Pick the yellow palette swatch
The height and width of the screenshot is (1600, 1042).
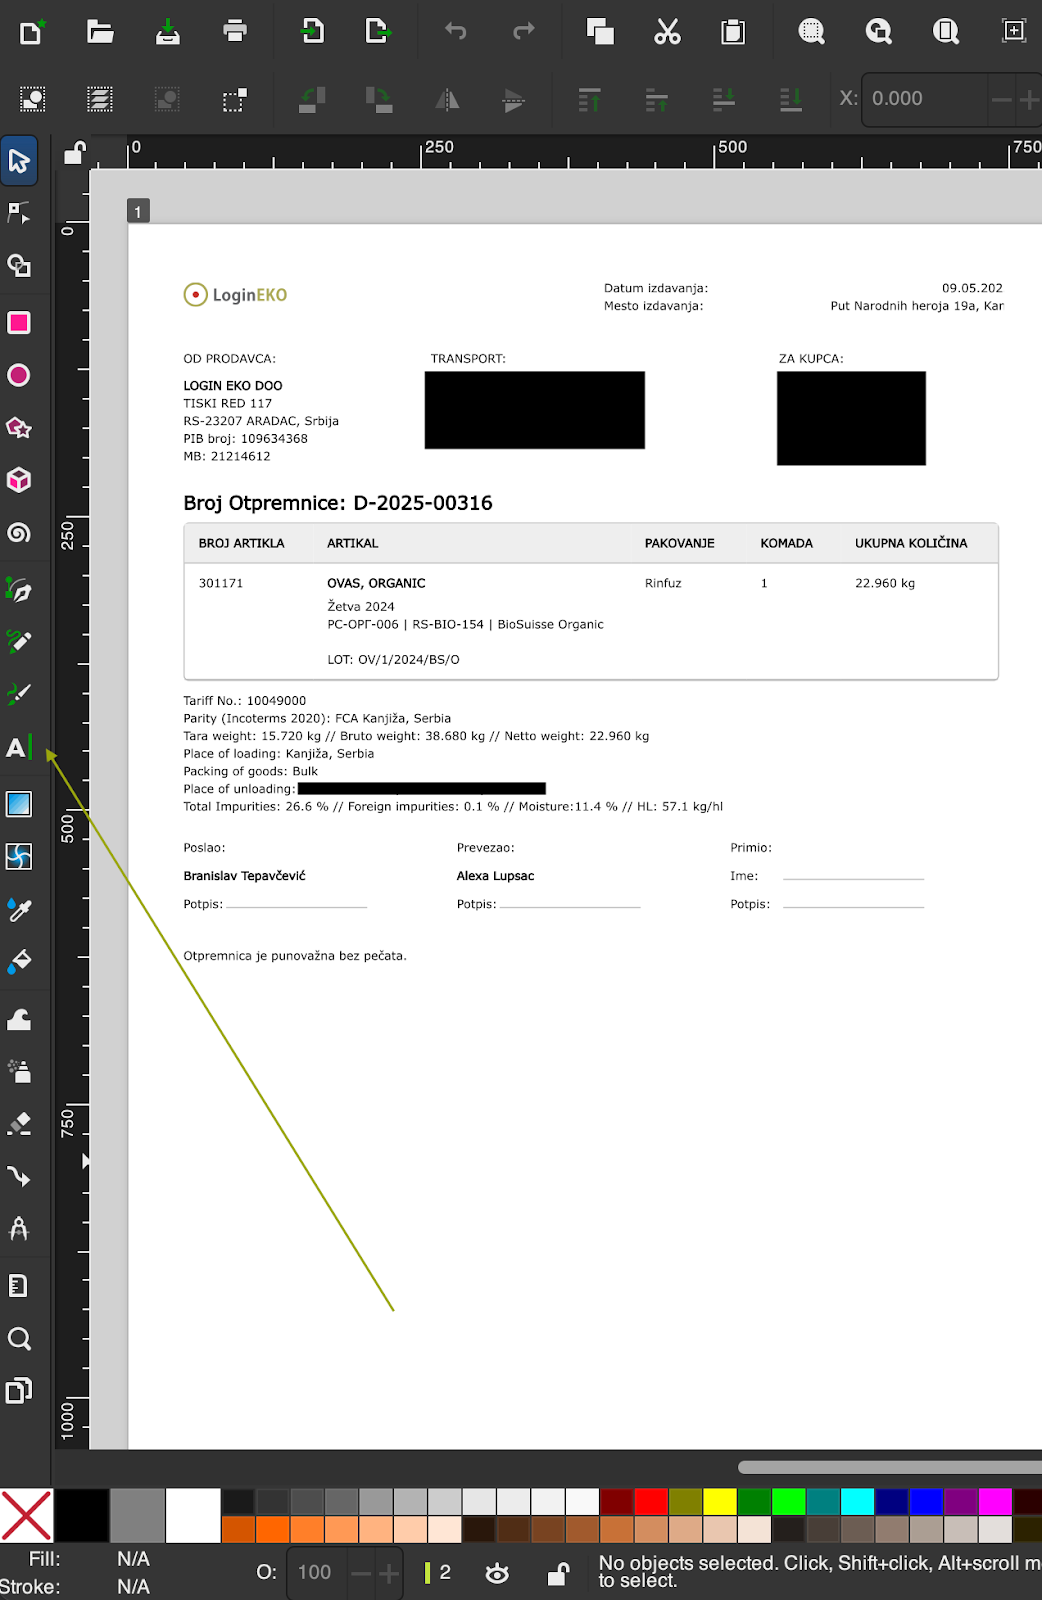[719, 1502]
